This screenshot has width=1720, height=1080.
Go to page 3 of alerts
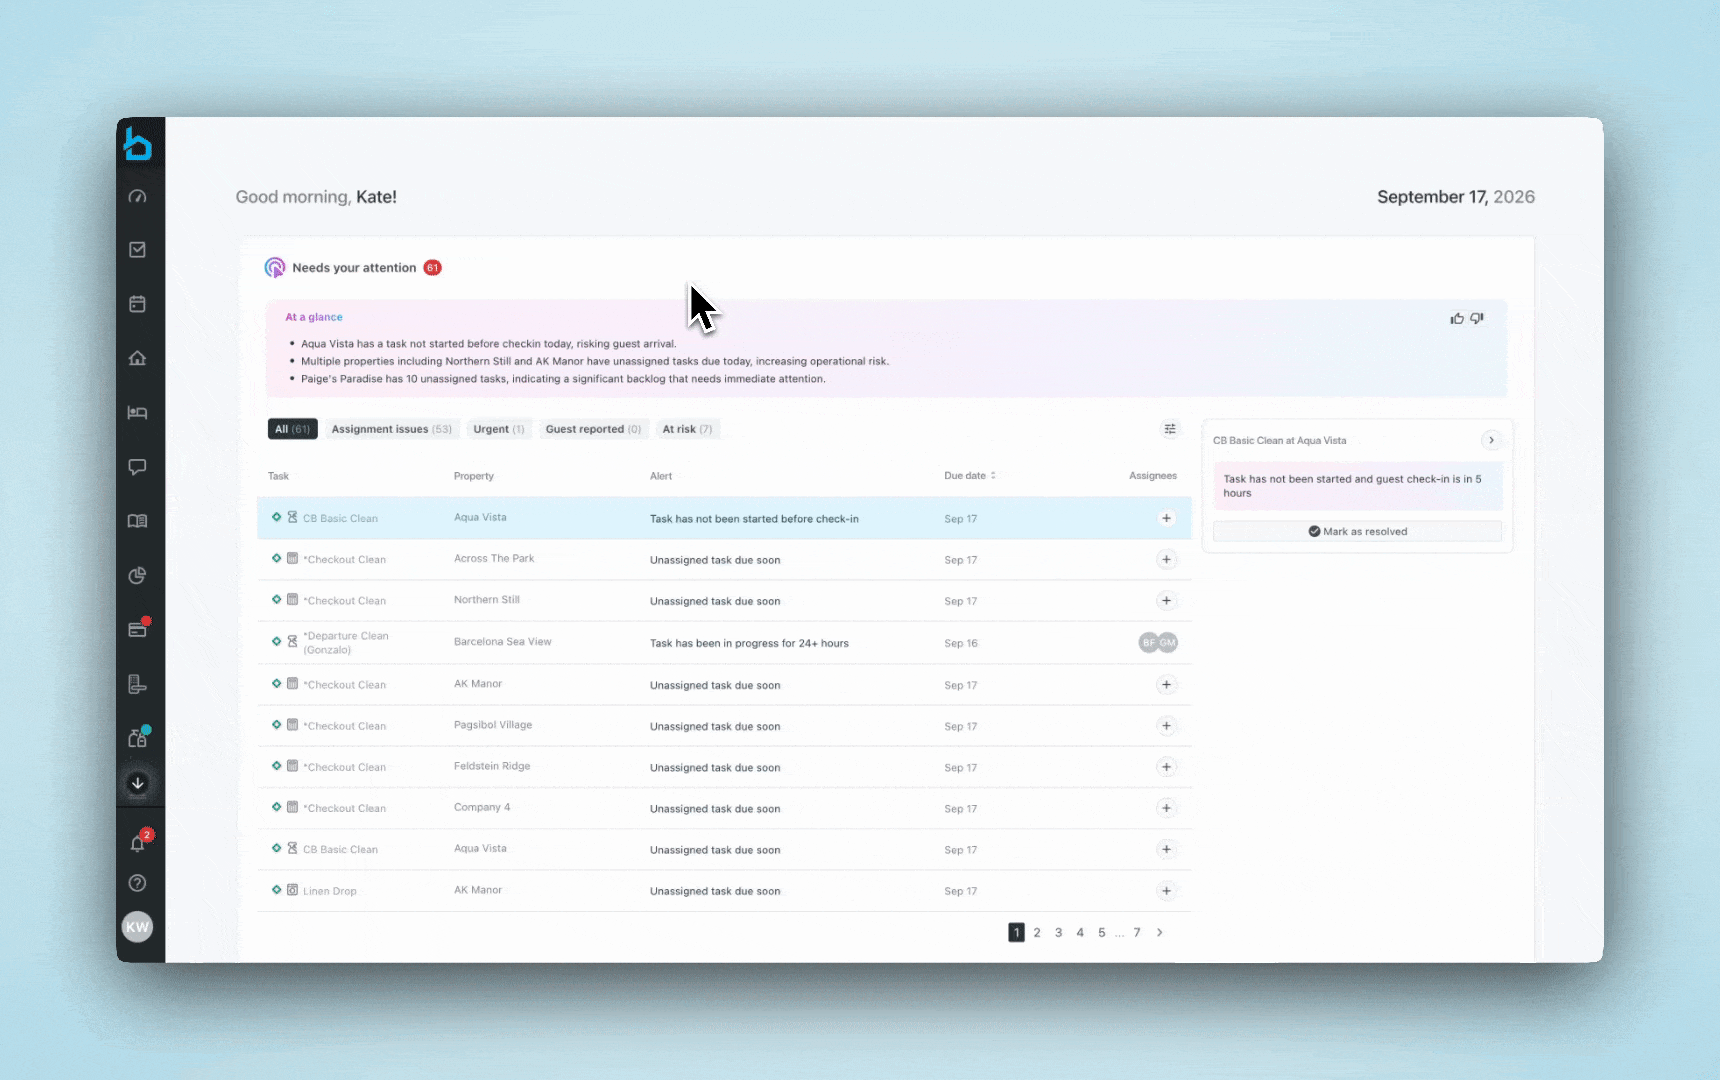point(1059,932)
